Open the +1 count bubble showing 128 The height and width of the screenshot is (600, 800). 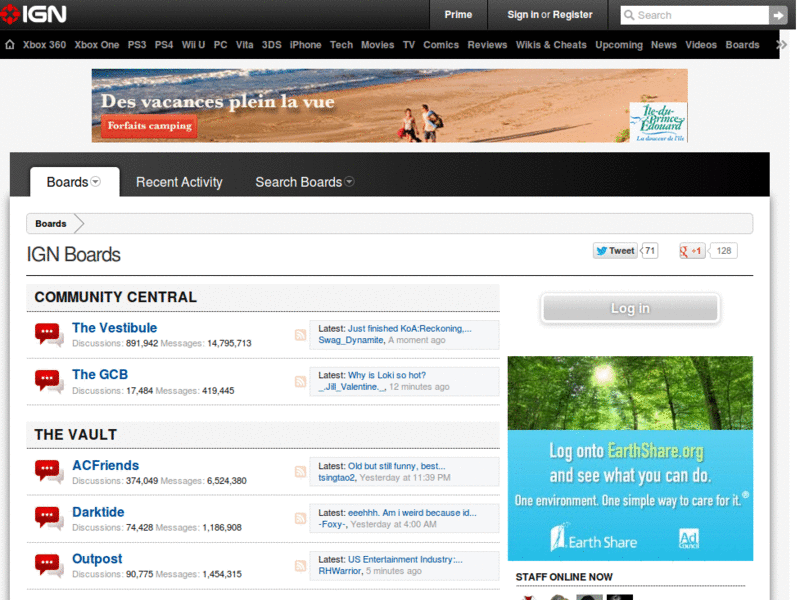[723, 251]
